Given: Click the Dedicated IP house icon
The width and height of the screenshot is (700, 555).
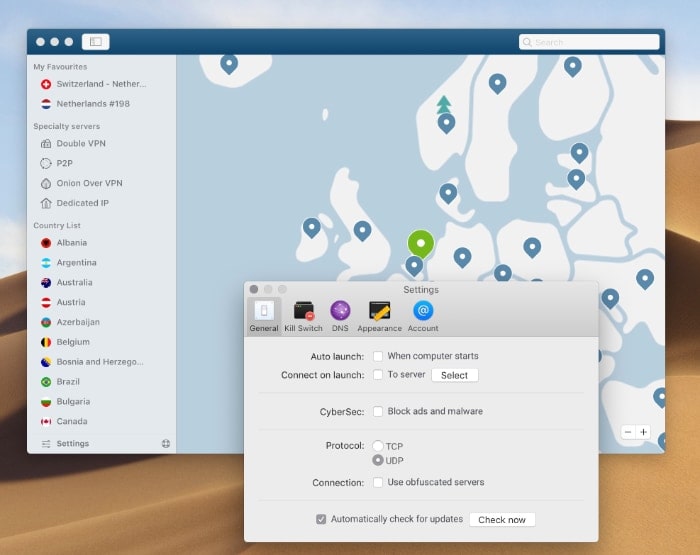Looking at the screenshot, I should tap(46, 203).
